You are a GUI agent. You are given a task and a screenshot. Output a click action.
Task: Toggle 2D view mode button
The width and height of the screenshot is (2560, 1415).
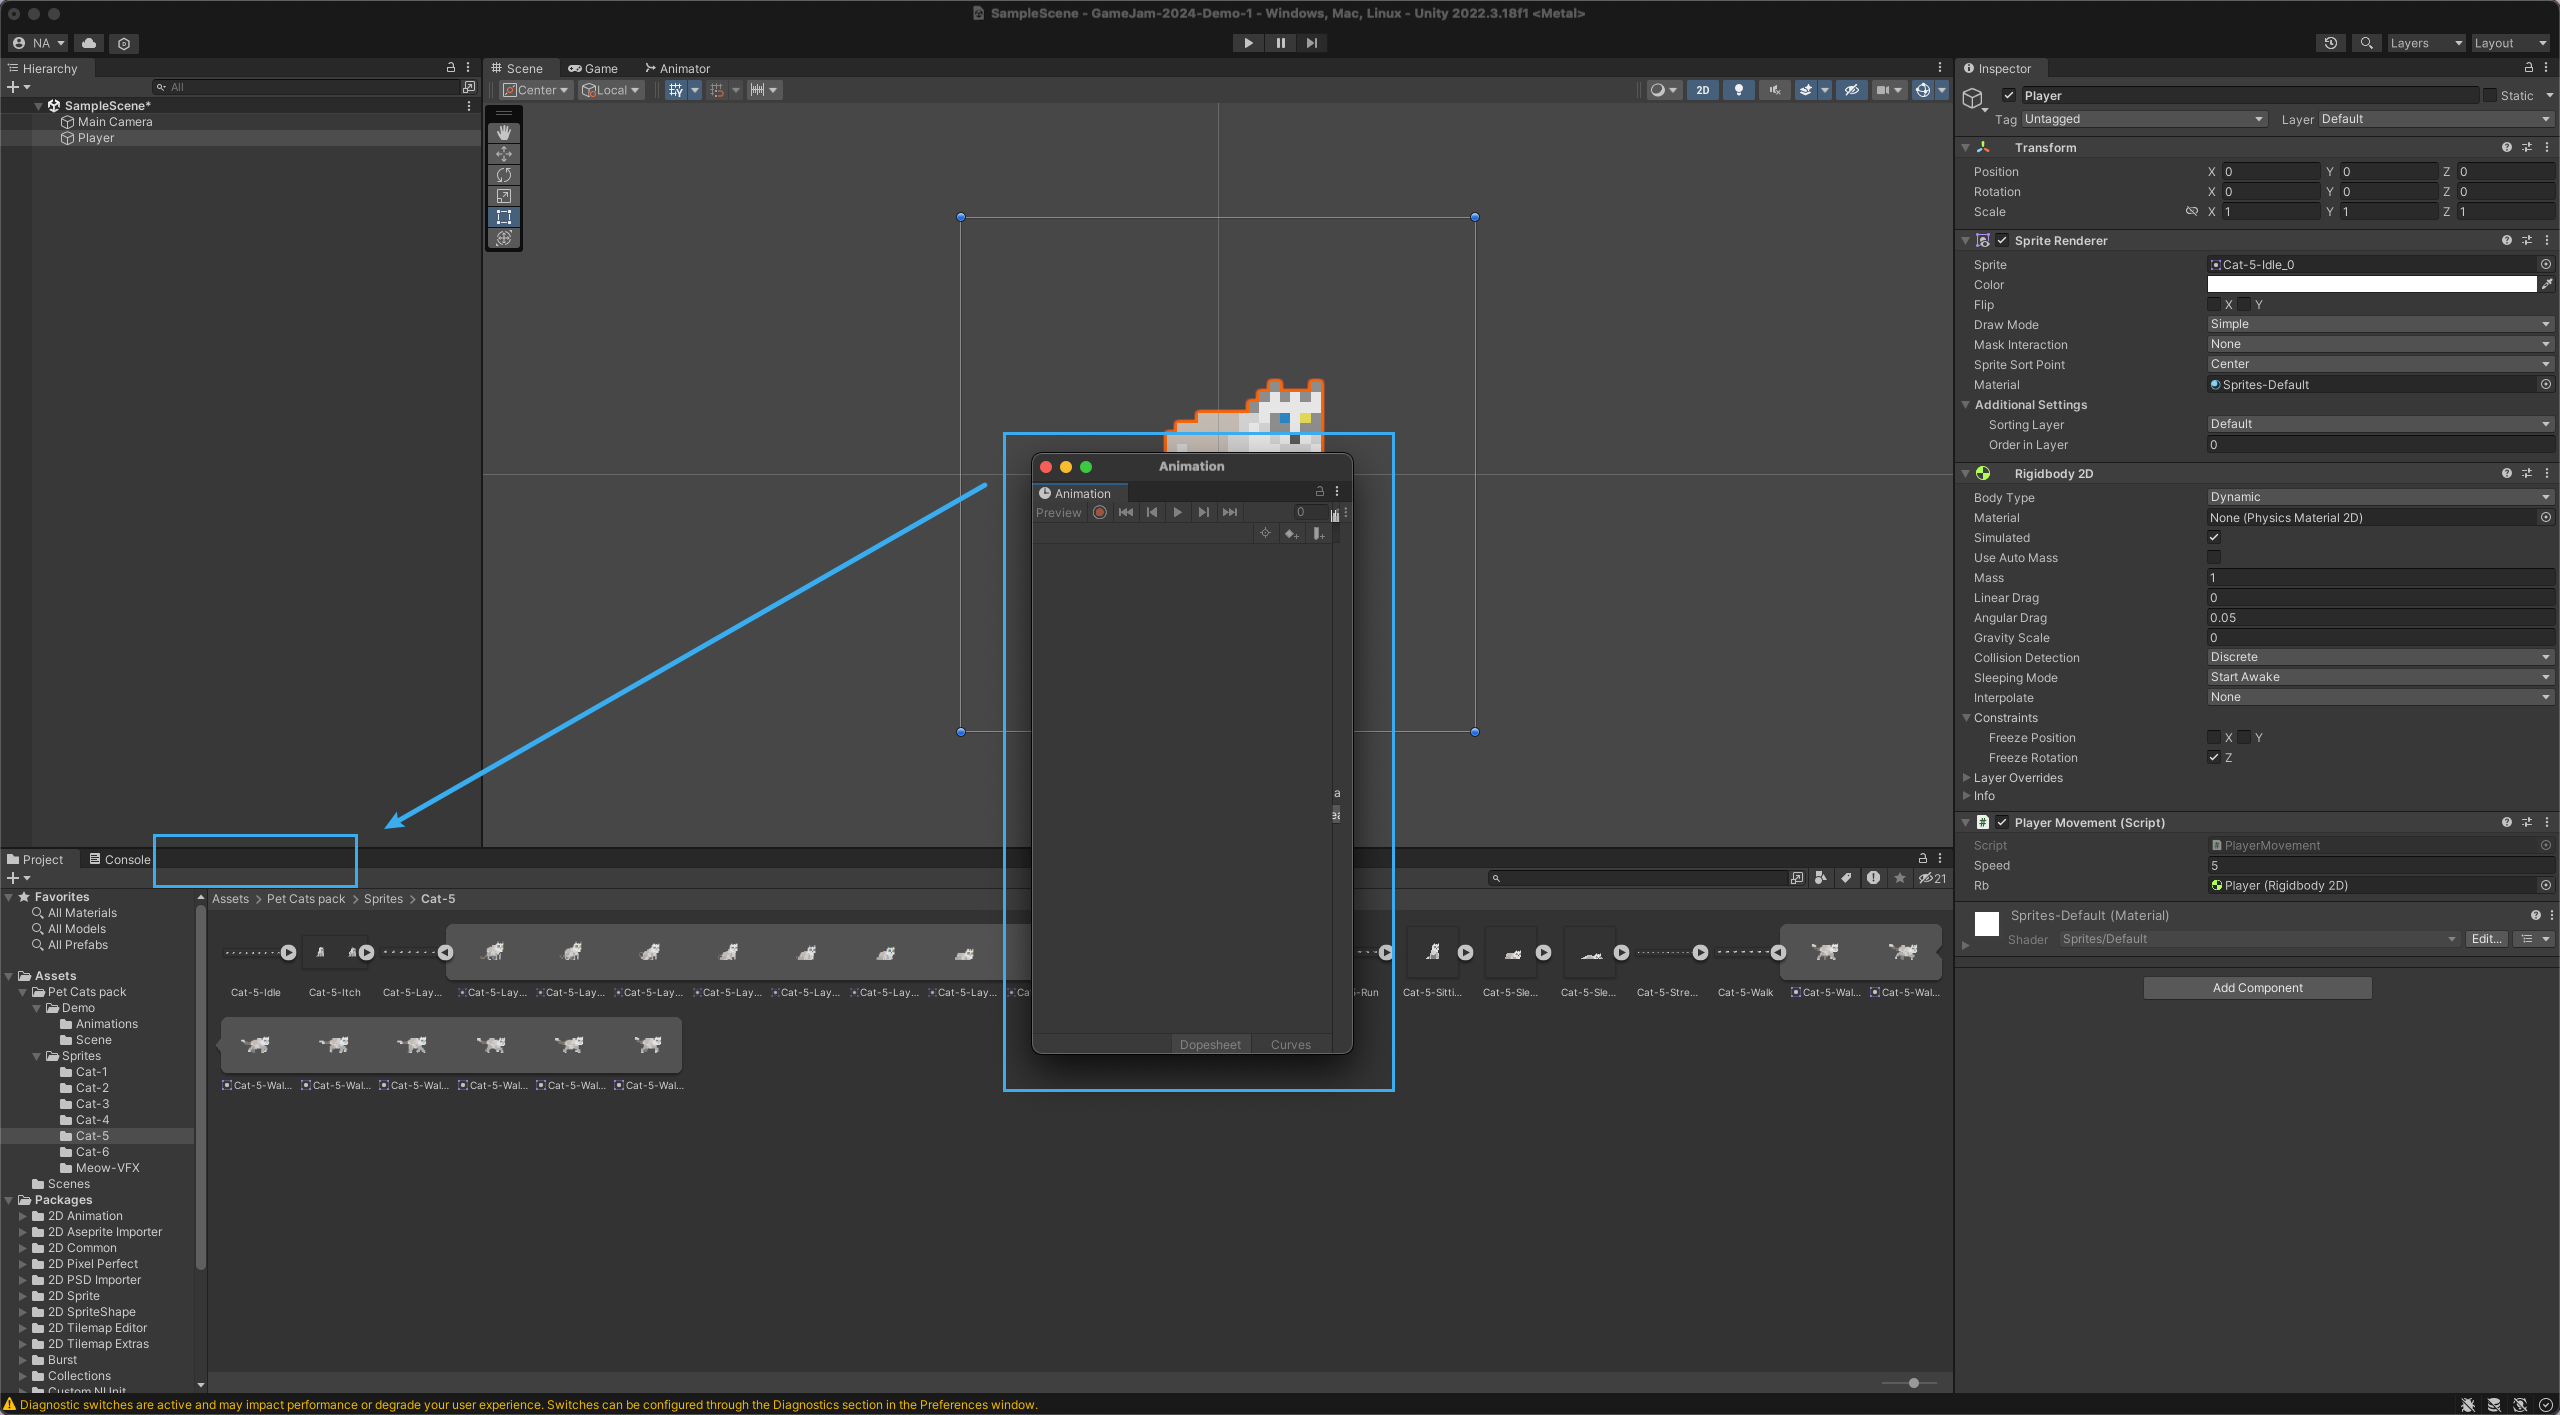(1702, 90)
